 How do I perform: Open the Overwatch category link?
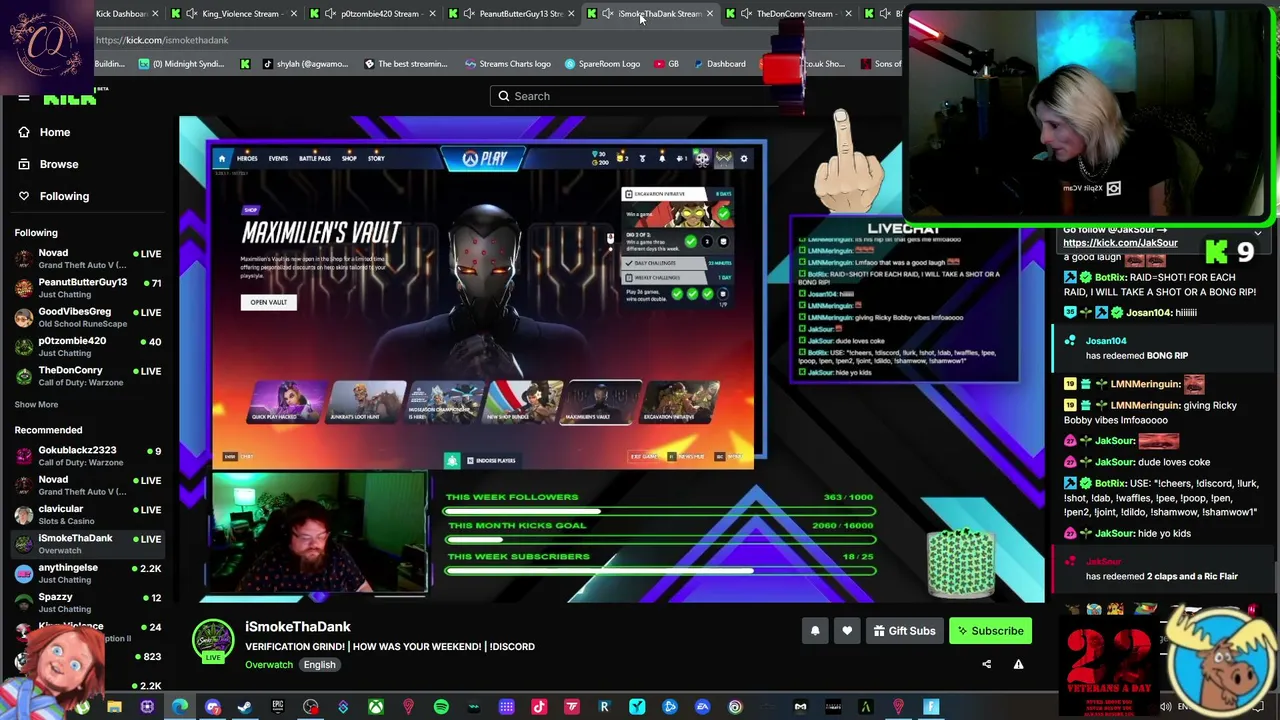[x=269, y=665]
